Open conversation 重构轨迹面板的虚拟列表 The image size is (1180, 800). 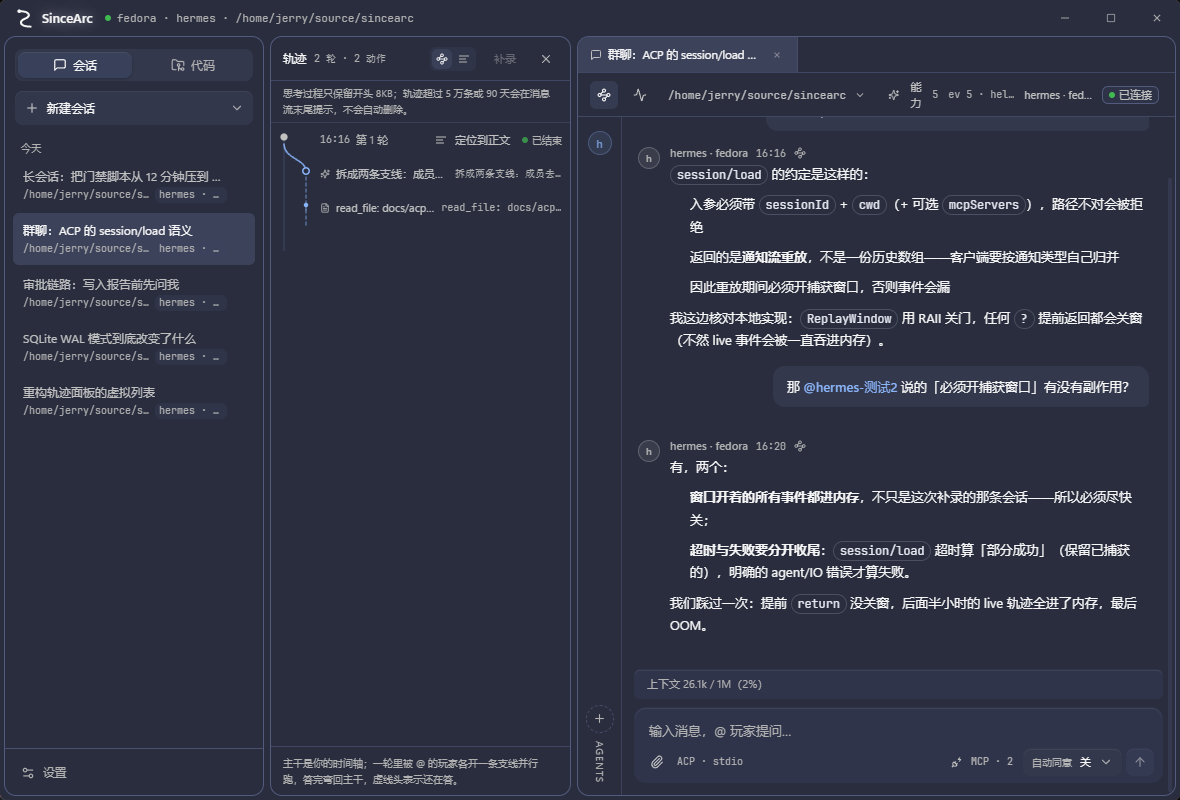[134, 401]
